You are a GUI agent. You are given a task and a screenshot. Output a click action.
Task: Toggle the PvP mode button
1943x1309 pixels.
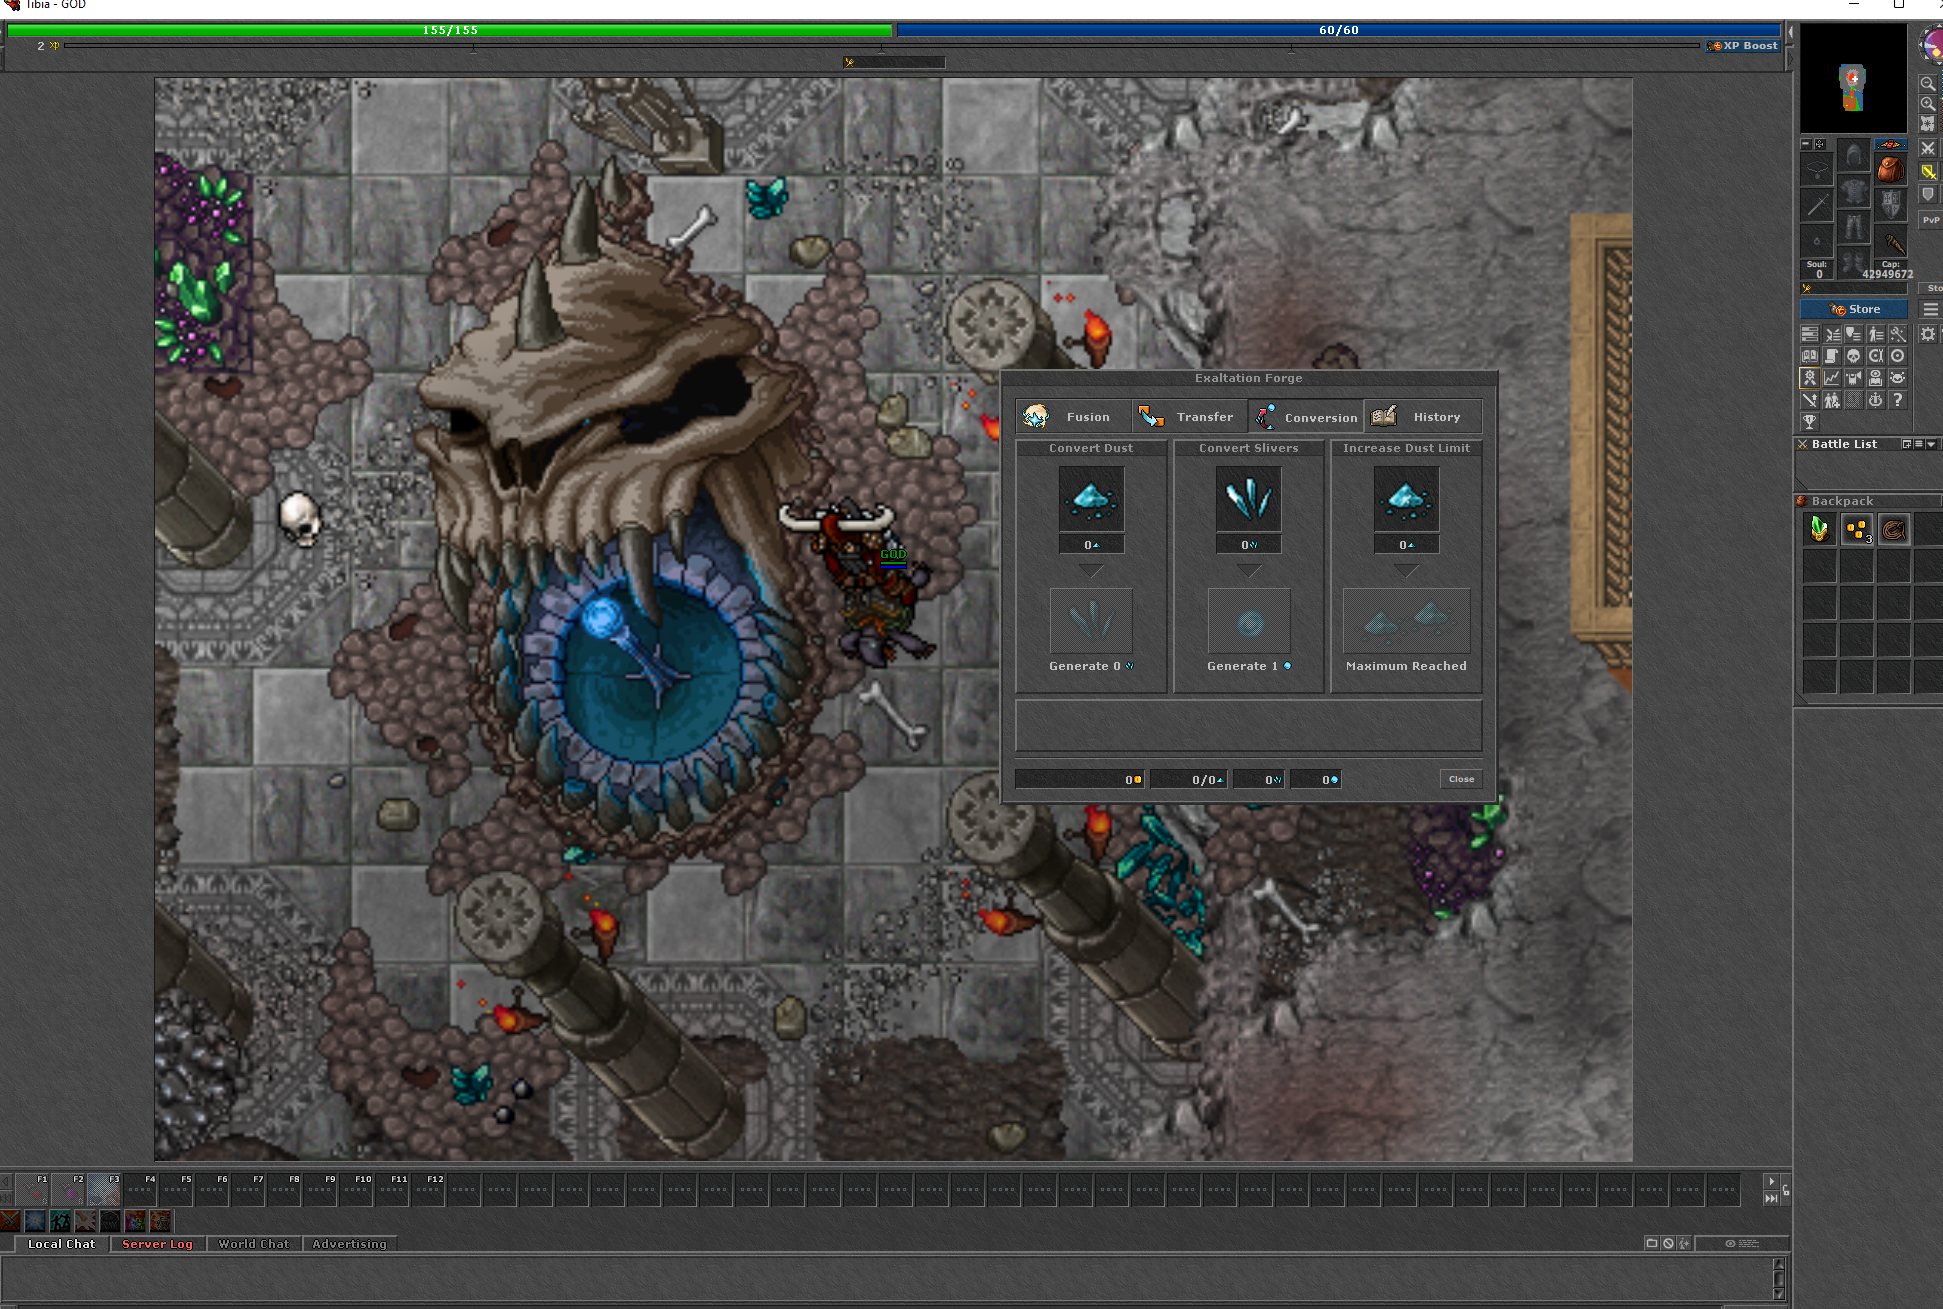click(1930, 220)
